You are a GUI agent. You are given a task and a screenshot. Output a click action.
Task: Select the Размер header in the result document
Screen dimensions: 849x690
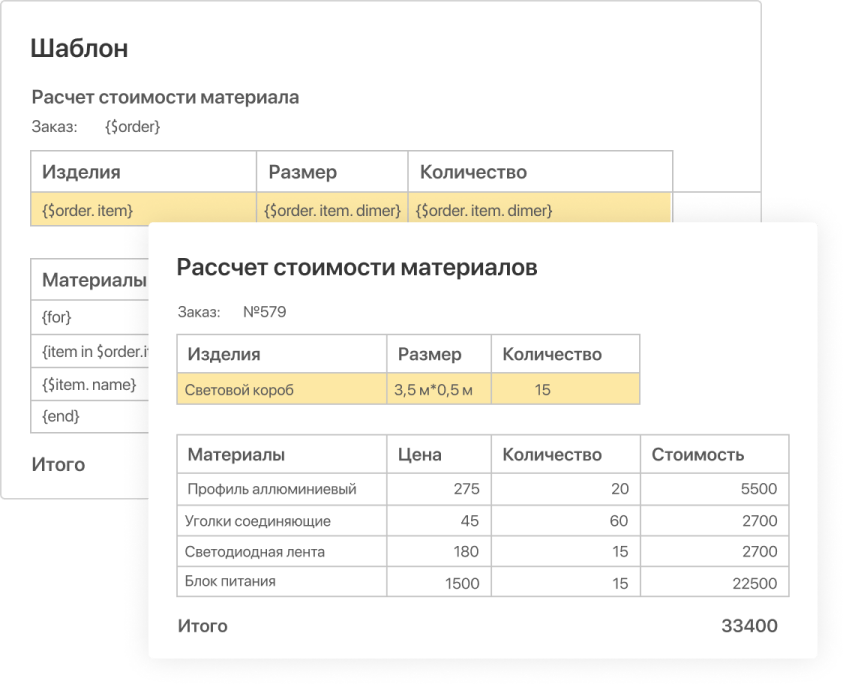pyautogui.click(x=430, y=354)
